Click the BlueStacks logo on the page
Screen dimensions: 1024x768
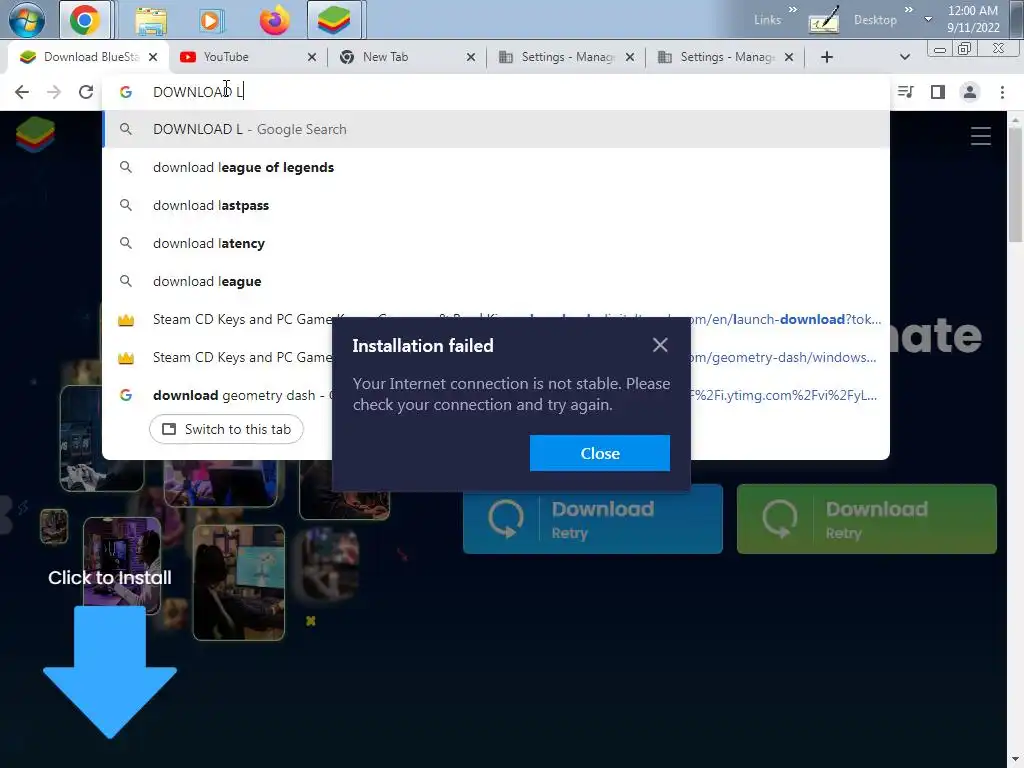coord(35,134)
